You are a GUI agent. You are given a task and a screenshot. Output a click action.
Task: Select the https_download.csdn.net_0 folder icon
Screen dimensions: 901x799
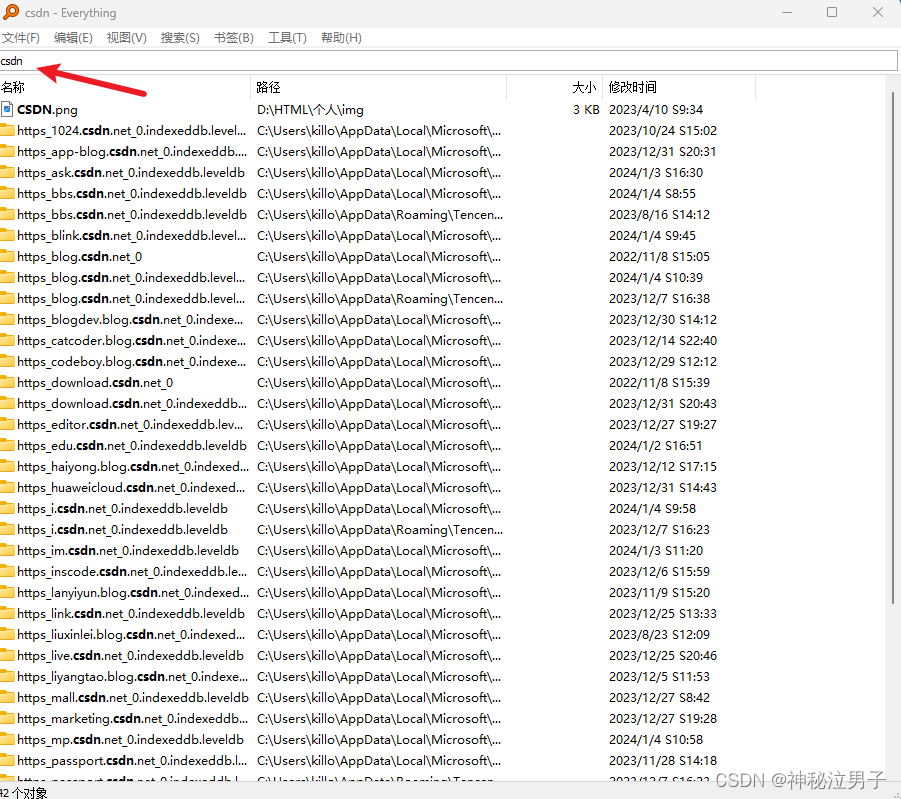pyautogui.click(x=7, y=382)
